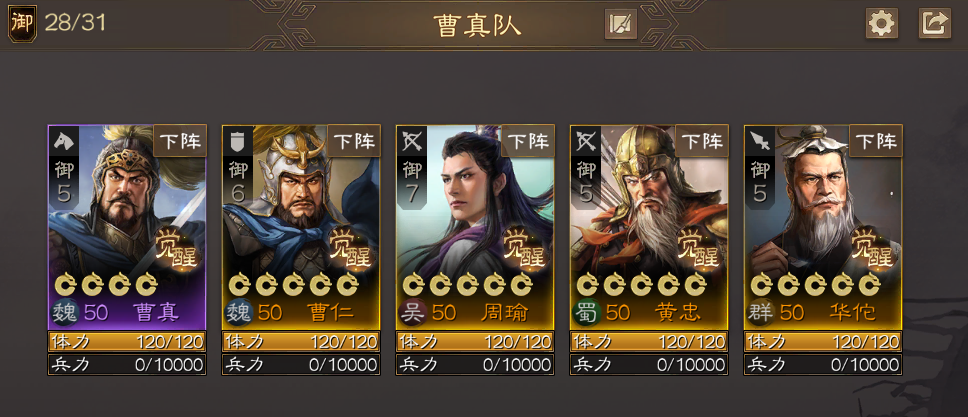Click cavalry horse icon on 曹真 card

[x=64, y=141]
